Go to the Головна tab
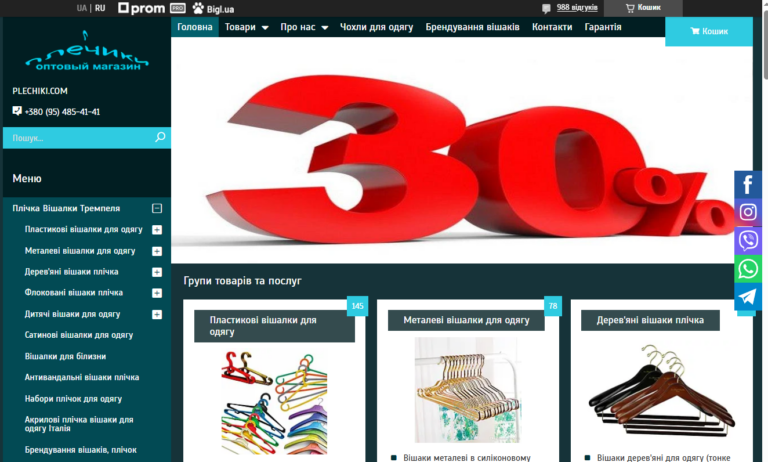Screen dimensions: 768x462 tap(195, 27)
